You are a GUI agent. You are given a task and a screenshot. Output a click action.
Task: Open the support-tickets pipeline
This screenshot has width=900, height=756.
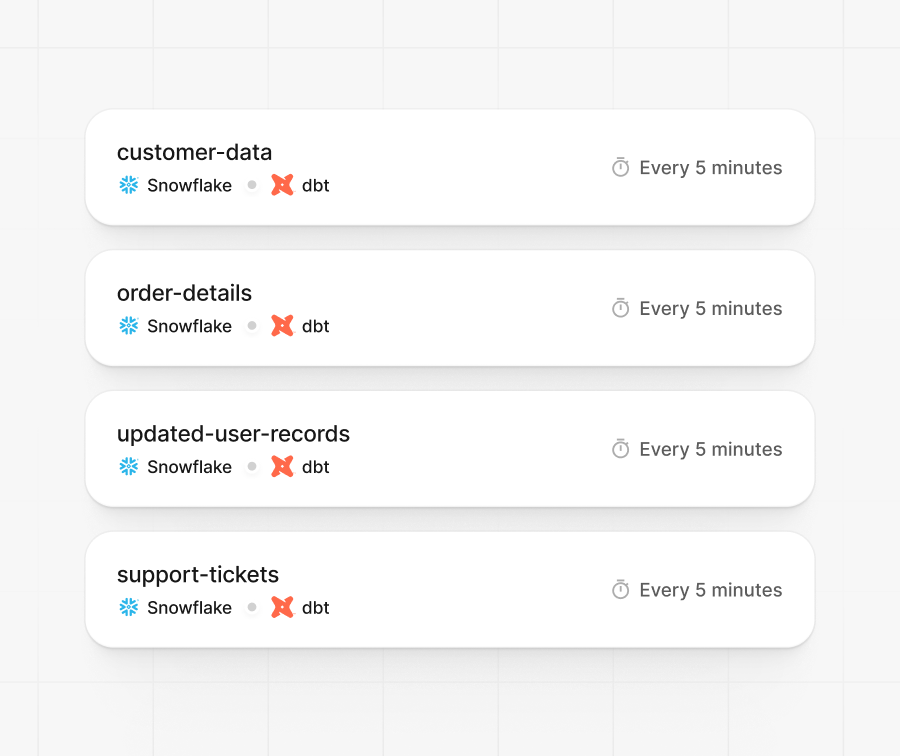pyautogui.click(x=198, y=575)
